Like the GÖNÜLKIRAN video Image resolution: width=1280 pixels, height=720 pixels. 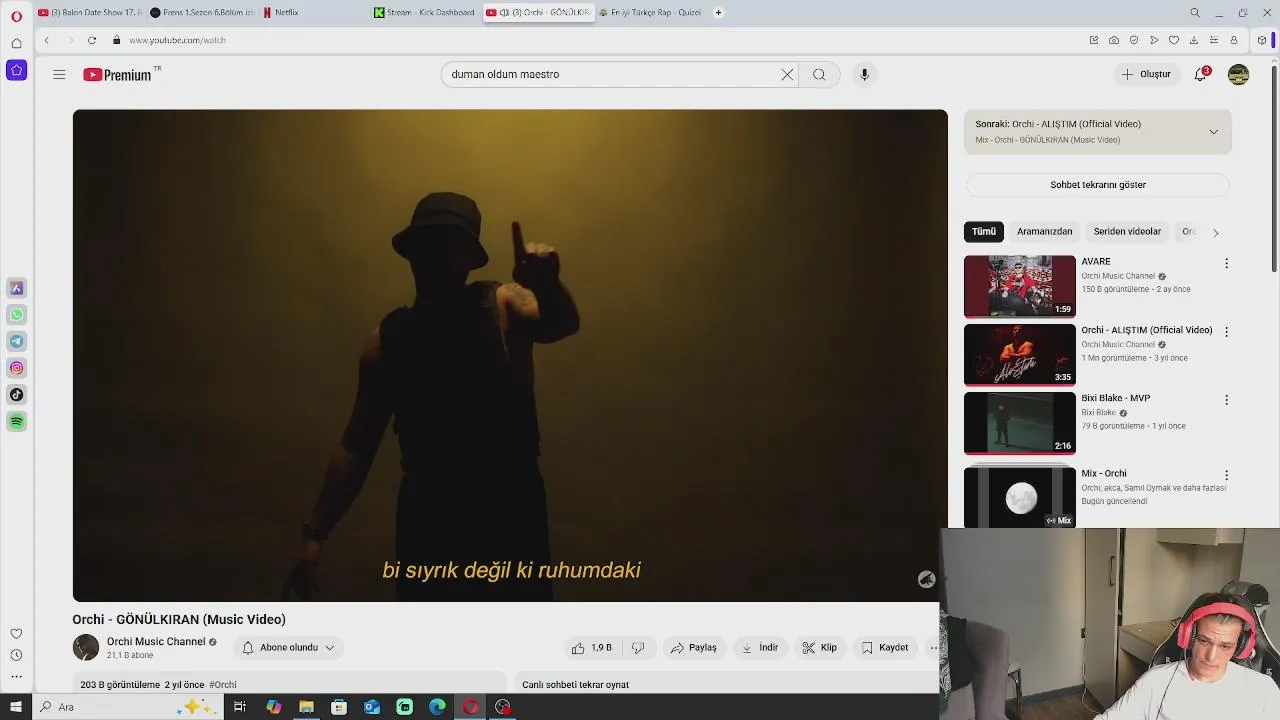(x=591, y=648)
